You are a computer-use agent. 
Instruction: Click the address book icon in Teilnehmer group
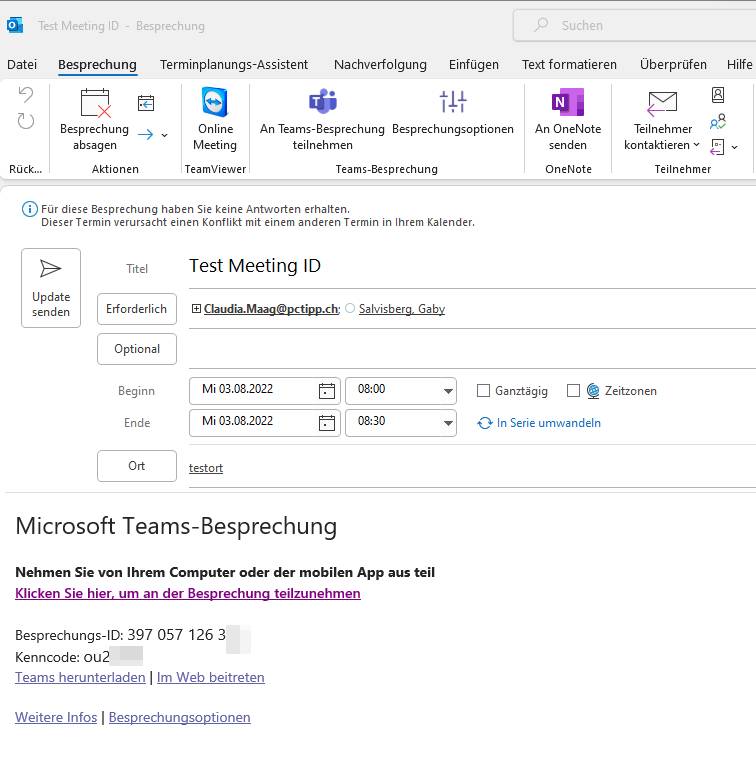coord(718,95)
